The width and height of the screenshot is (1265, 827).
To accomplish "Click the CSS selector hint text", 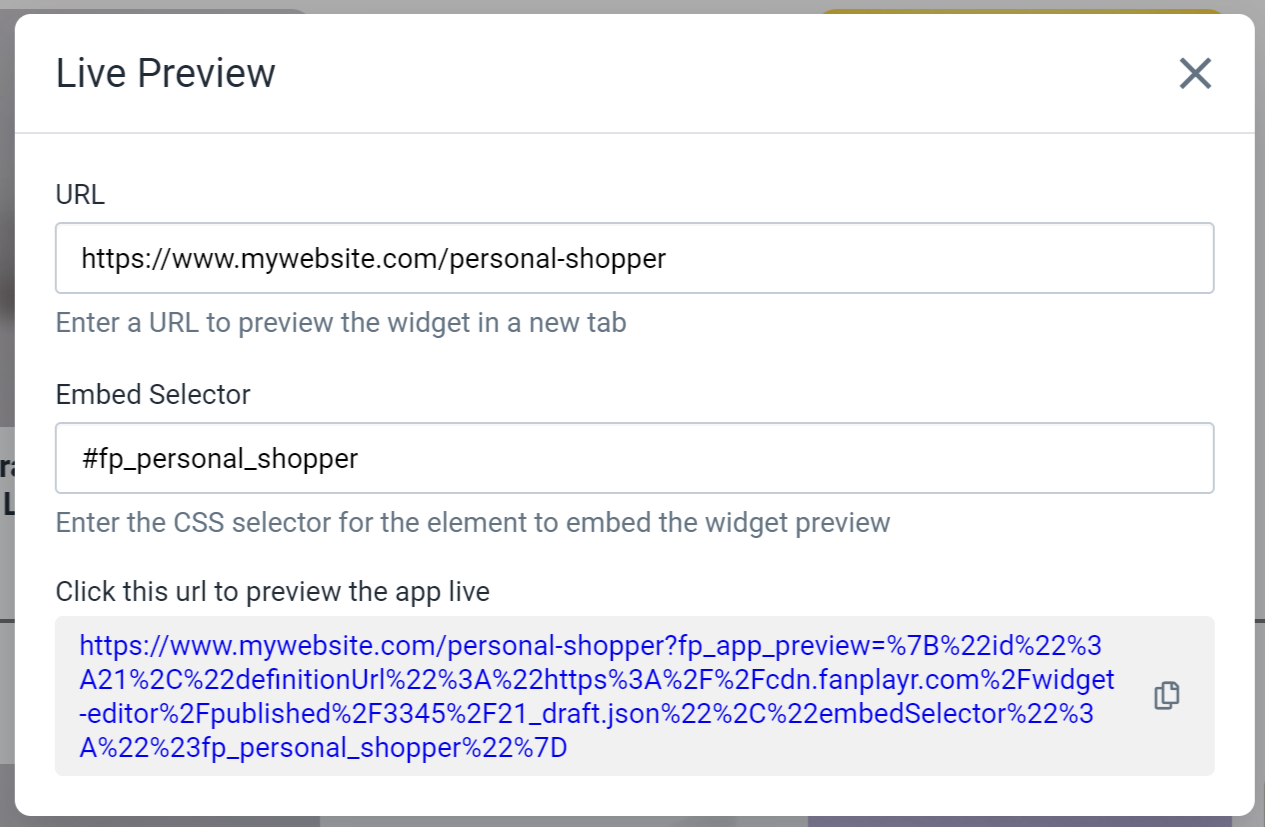I will [473, 523].
